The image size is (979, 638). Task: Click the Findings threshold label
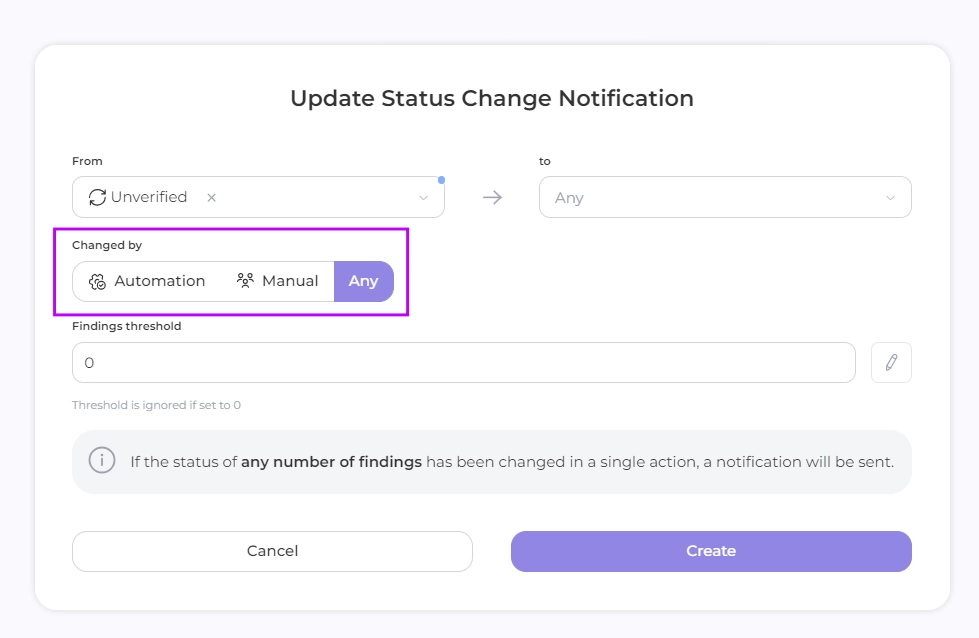[x=126, y=326]
